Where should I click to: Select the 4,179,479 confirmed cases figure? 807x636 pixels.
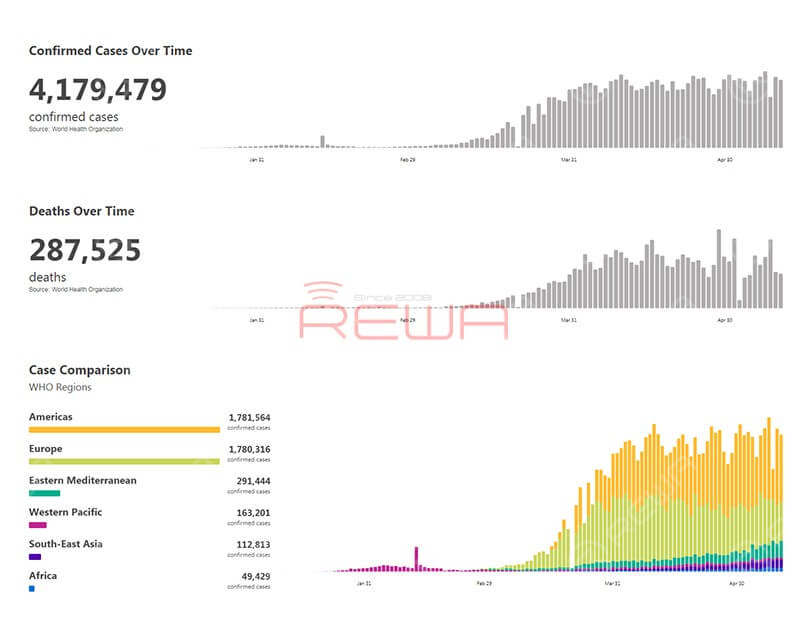(x=98, y=90)
